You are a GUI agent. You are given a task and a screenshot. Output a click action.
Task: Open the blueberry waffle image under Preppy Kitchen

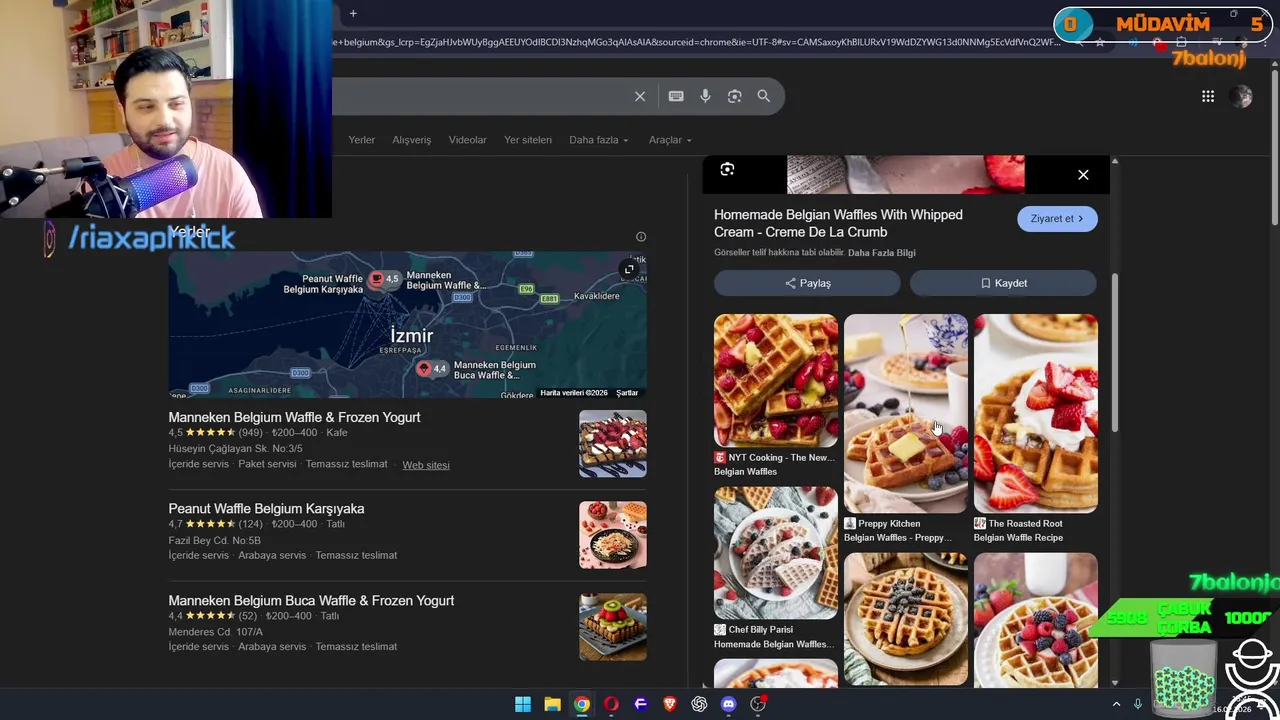[906, 619]
